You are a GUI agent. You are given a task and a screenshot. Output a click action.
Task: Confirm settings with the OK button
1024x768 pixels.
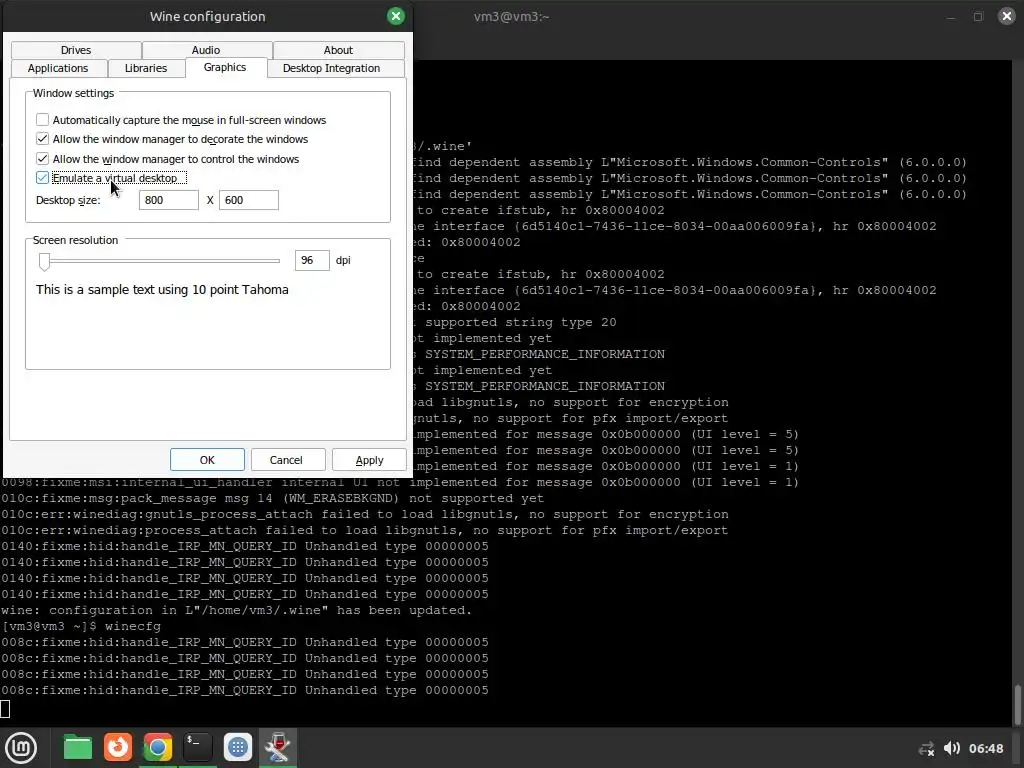click(x=207, y=460)
